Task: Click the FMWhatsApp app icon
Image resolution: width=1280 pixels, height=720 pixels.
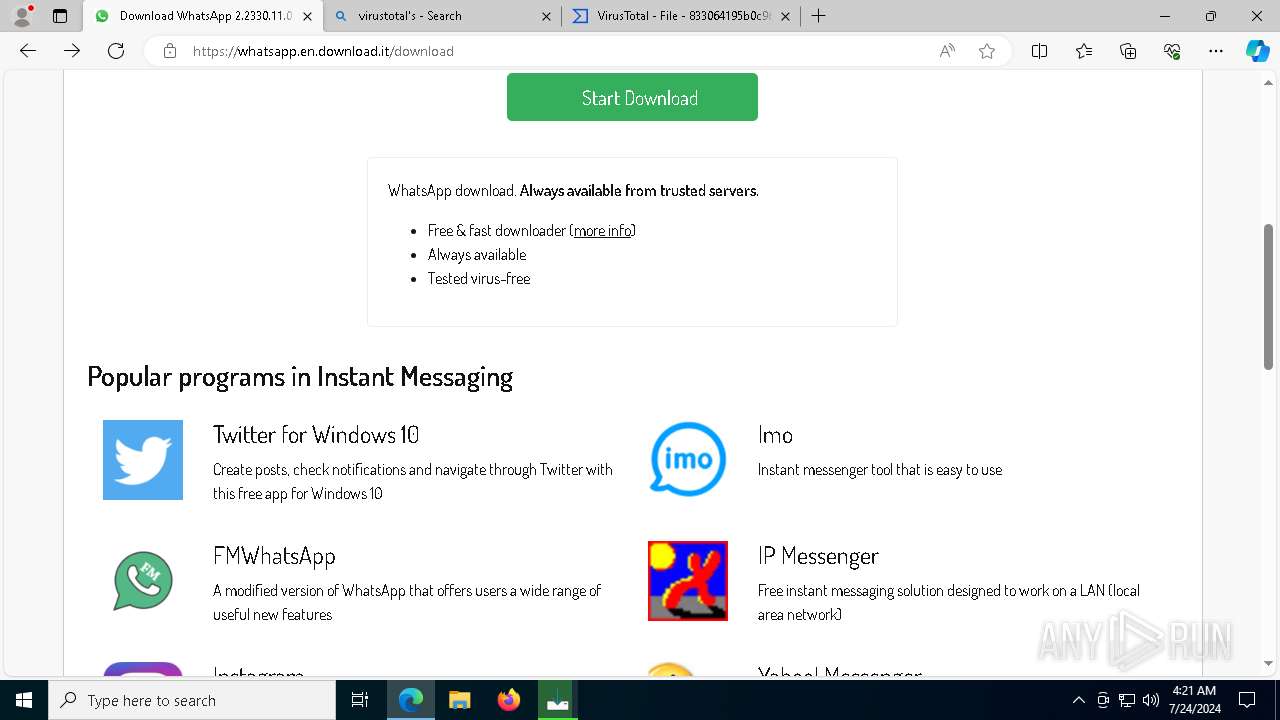Action: click(143, 581)
